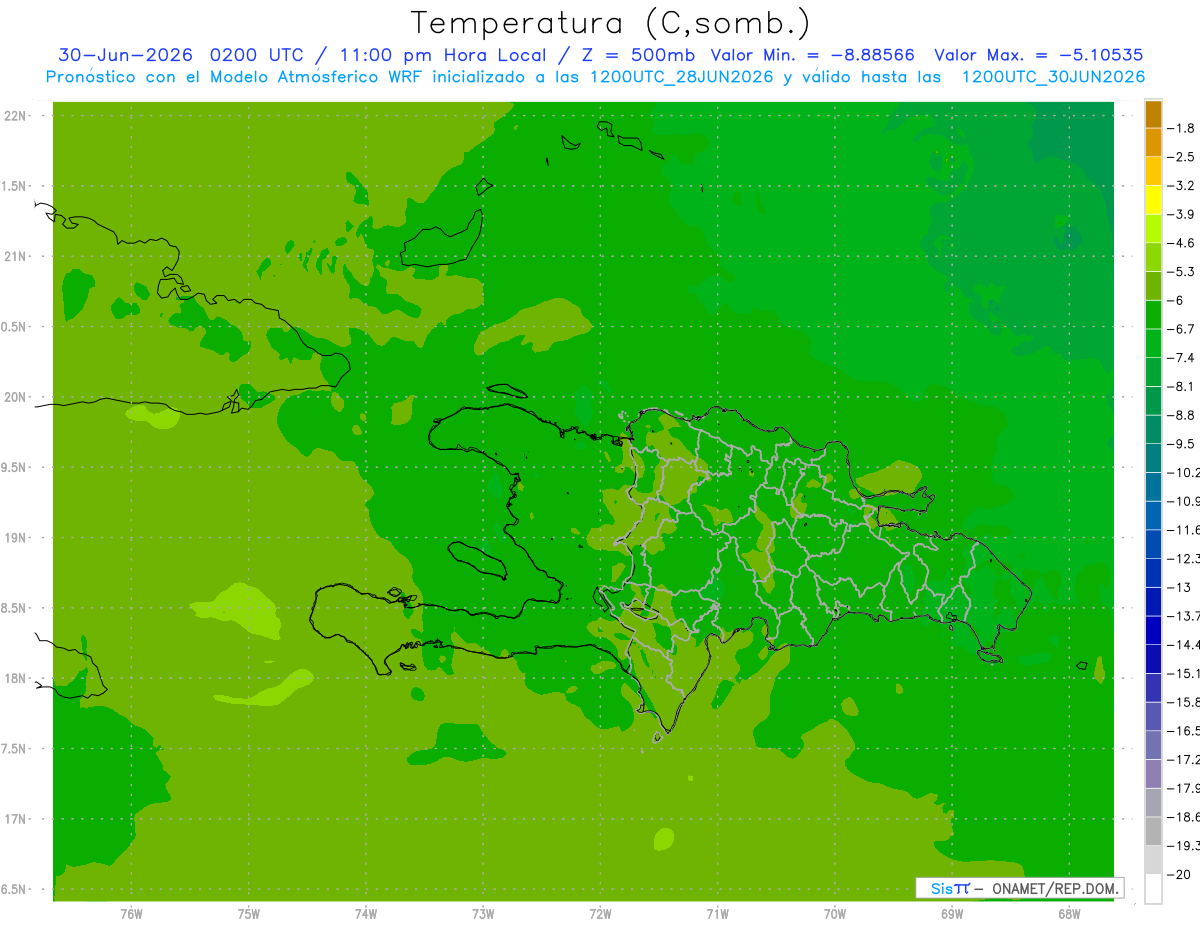Image resolution: width=1200 pixels, height=927 pixels.
Task: Click the "Valor Min. = -8.88566" value
Action: (x=812, y=55)
